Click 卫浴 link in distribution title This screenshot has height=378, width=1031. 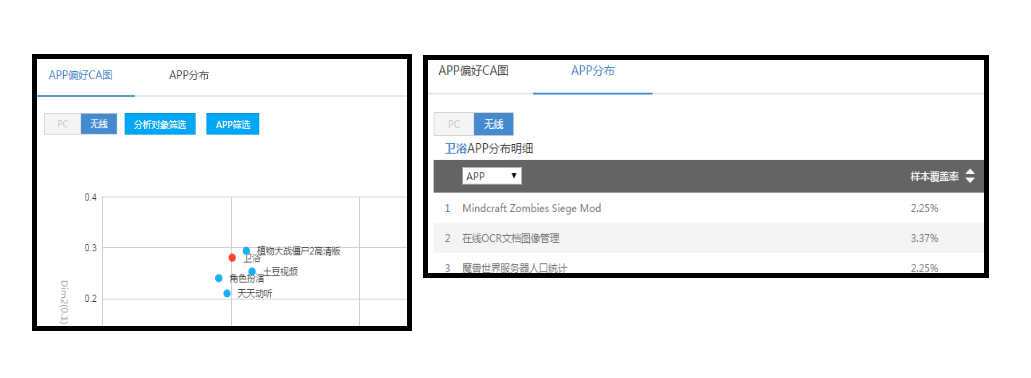pyautogui.click(x=456, y=149)
